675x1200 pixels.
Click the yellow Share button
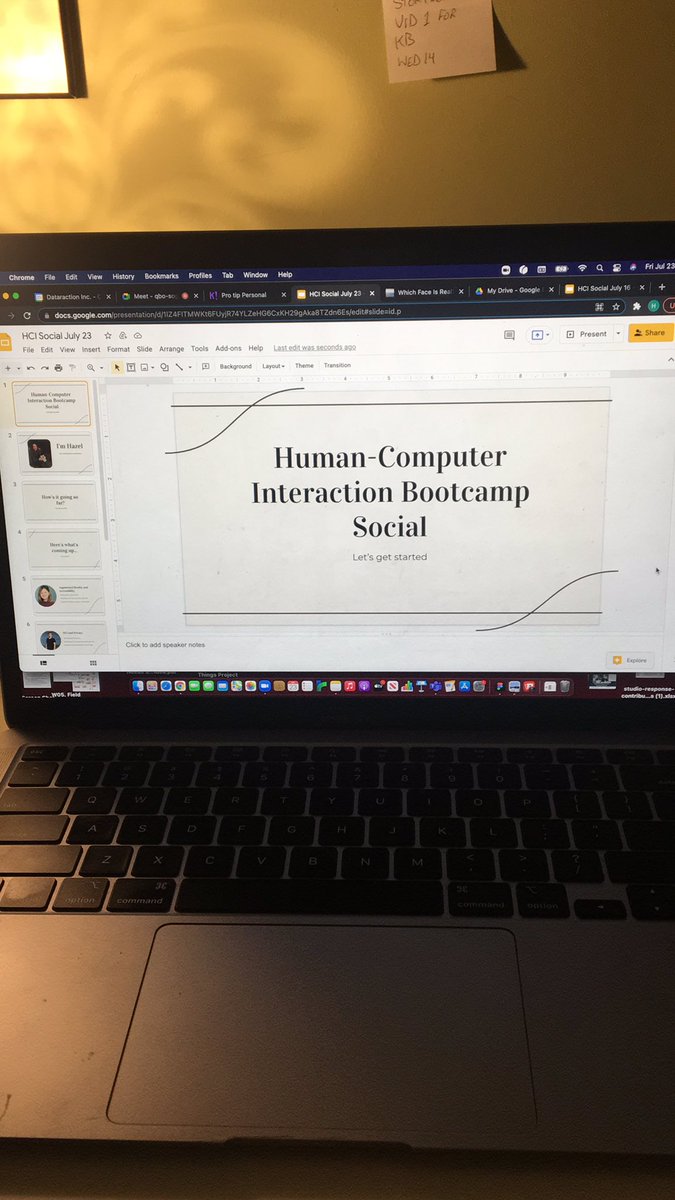(x=651, y=333)
